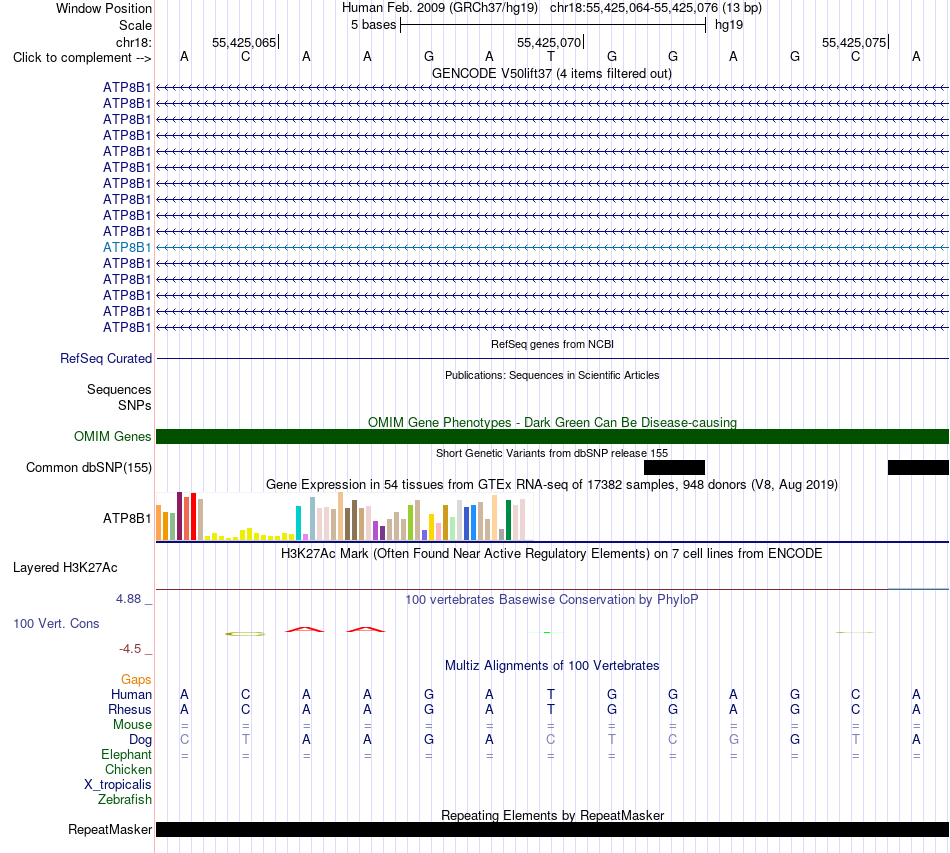The width and height of the screenshot is (950, 853).
Task: Open the 'OMIM Gene Phenotypes' green title
Action: pyautogui.click(x=552, y=422)
